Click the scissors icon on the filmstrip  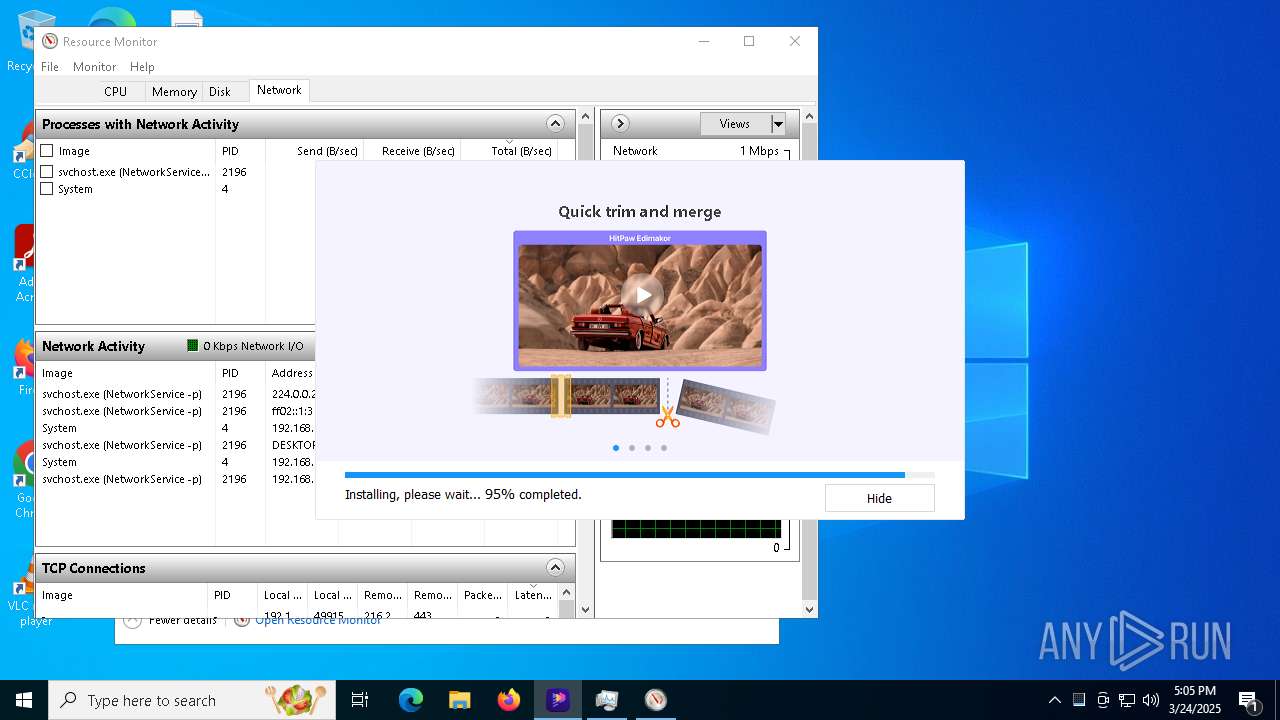[x=668, y=417]
